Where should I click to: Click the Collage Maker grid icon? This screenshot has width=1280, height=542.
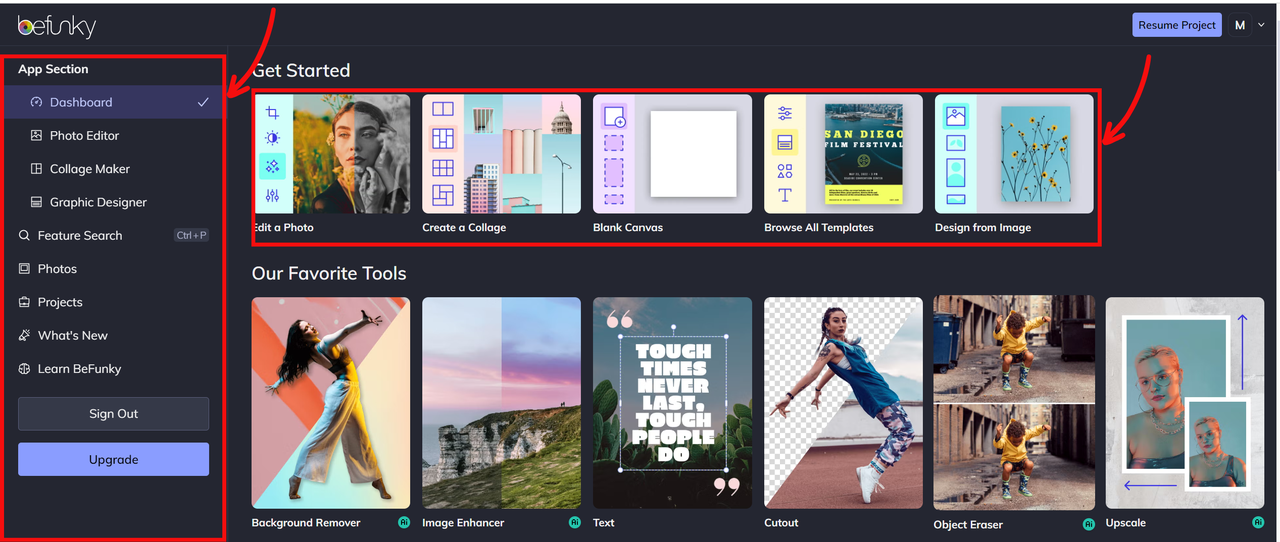[x=37, y=169]
